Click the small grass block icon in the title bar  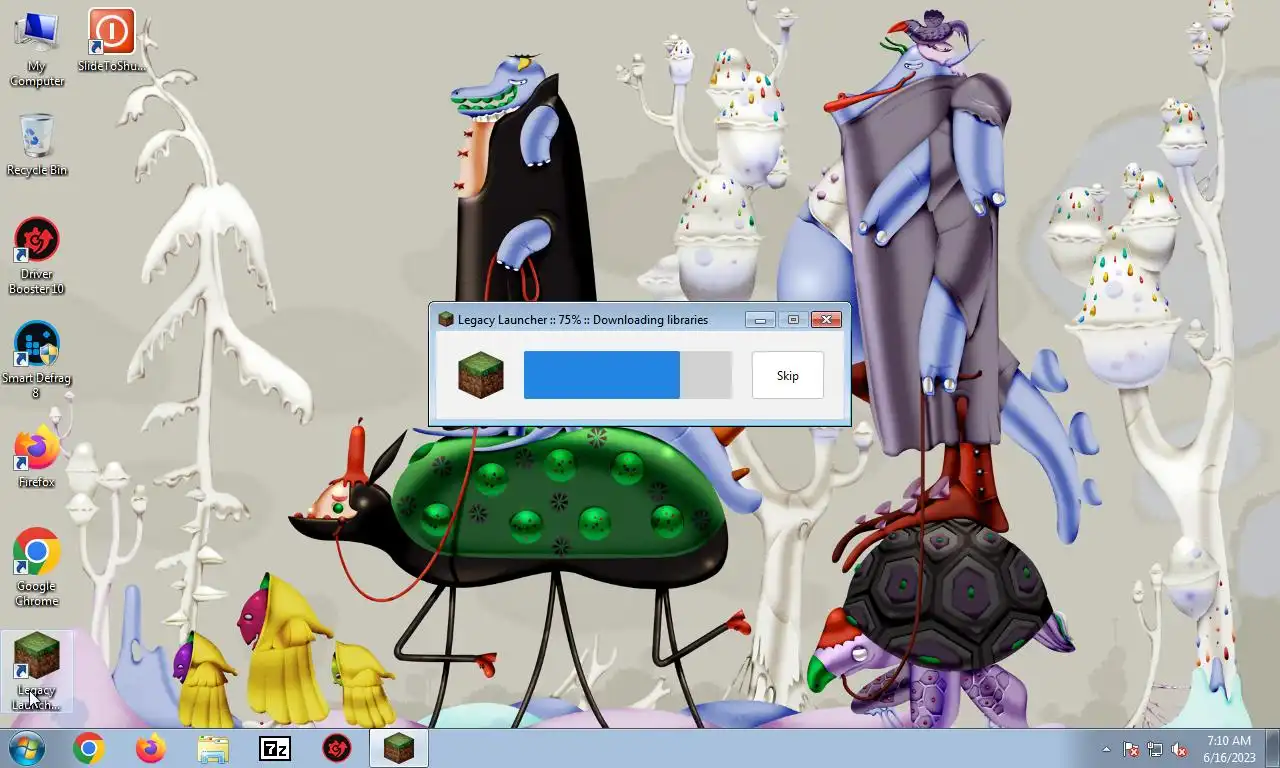coord(446,320)
